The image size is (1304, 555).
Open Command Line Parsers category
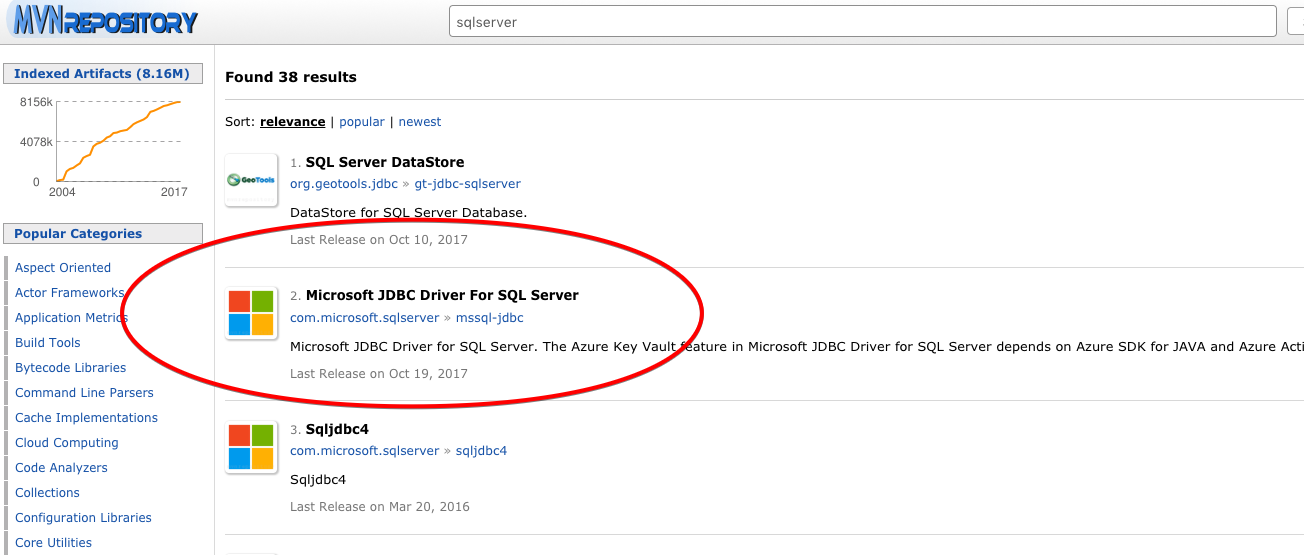point(84,393)
